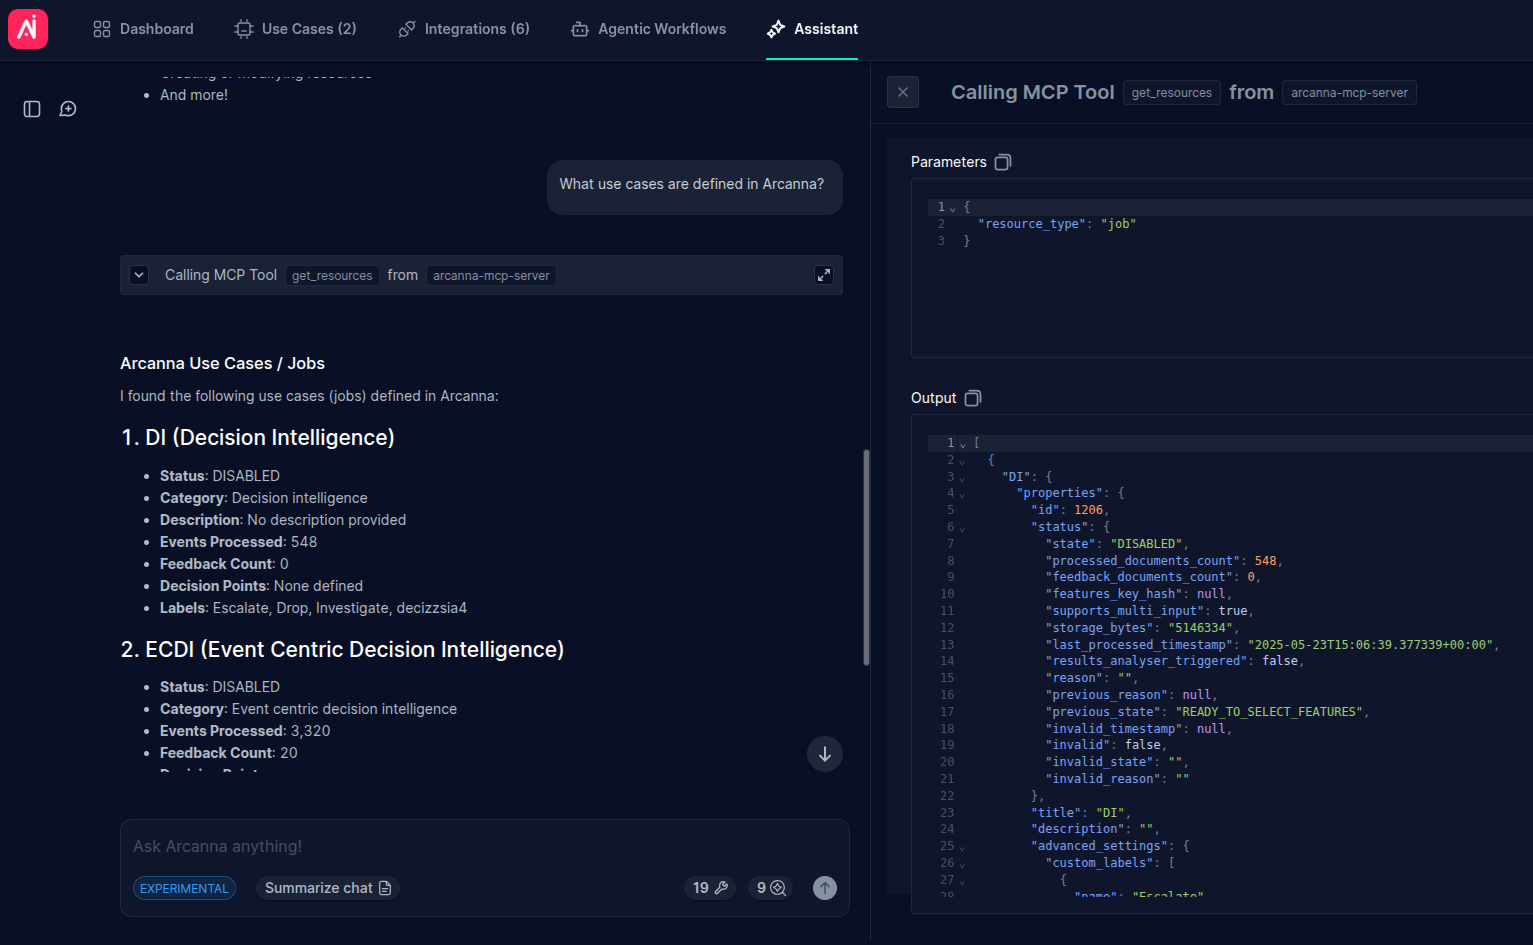Click "Events Processed: 3,320" line
The width and height of the screenshot is (1533, 945).
click(245, 731)
